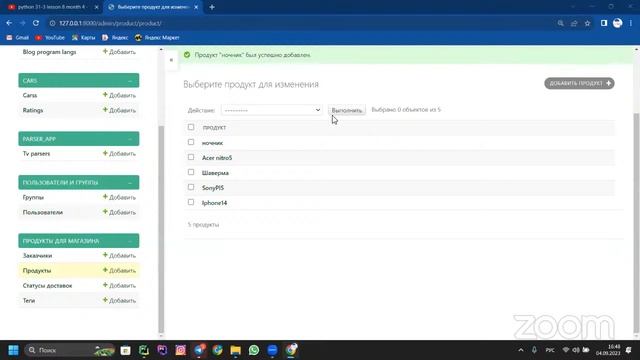Click Добавить next to Заказчики
The image size is (640, 360).
119,256
